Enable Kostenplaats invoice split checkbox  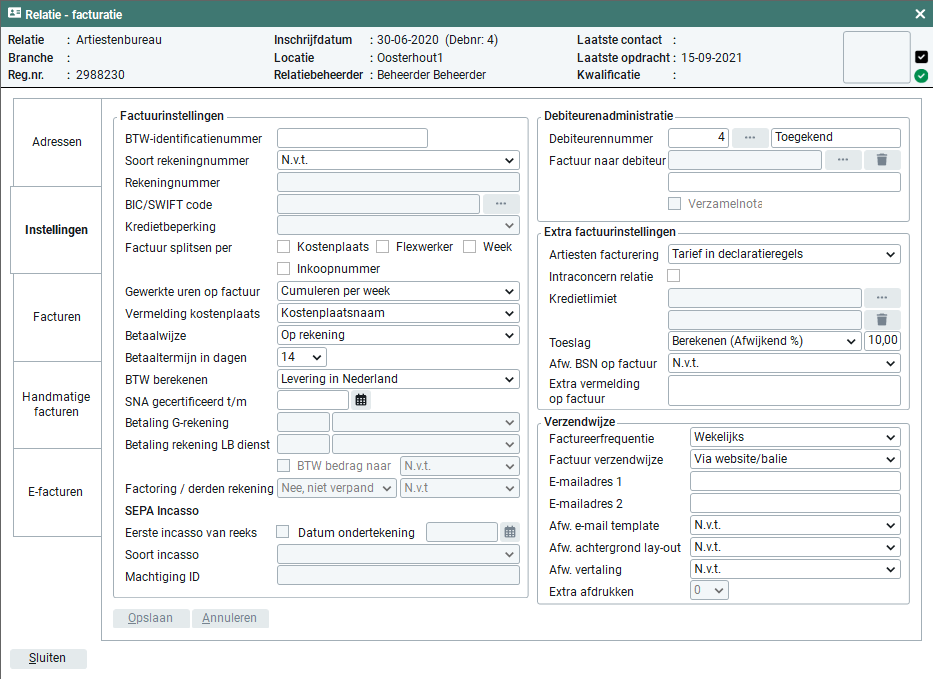[x=284, y=247]
